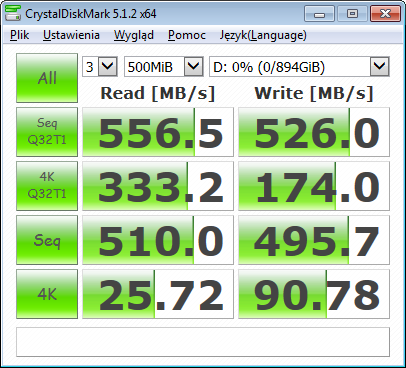Click the 510.0 Seq read result
This screenshot has width=406, height=368.
(158, 240)
